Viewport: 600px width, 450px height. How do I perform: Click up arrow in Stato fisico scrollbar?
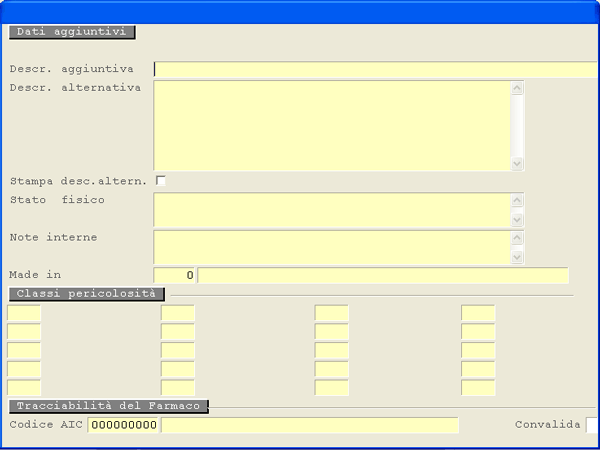(x=517, y=200)
